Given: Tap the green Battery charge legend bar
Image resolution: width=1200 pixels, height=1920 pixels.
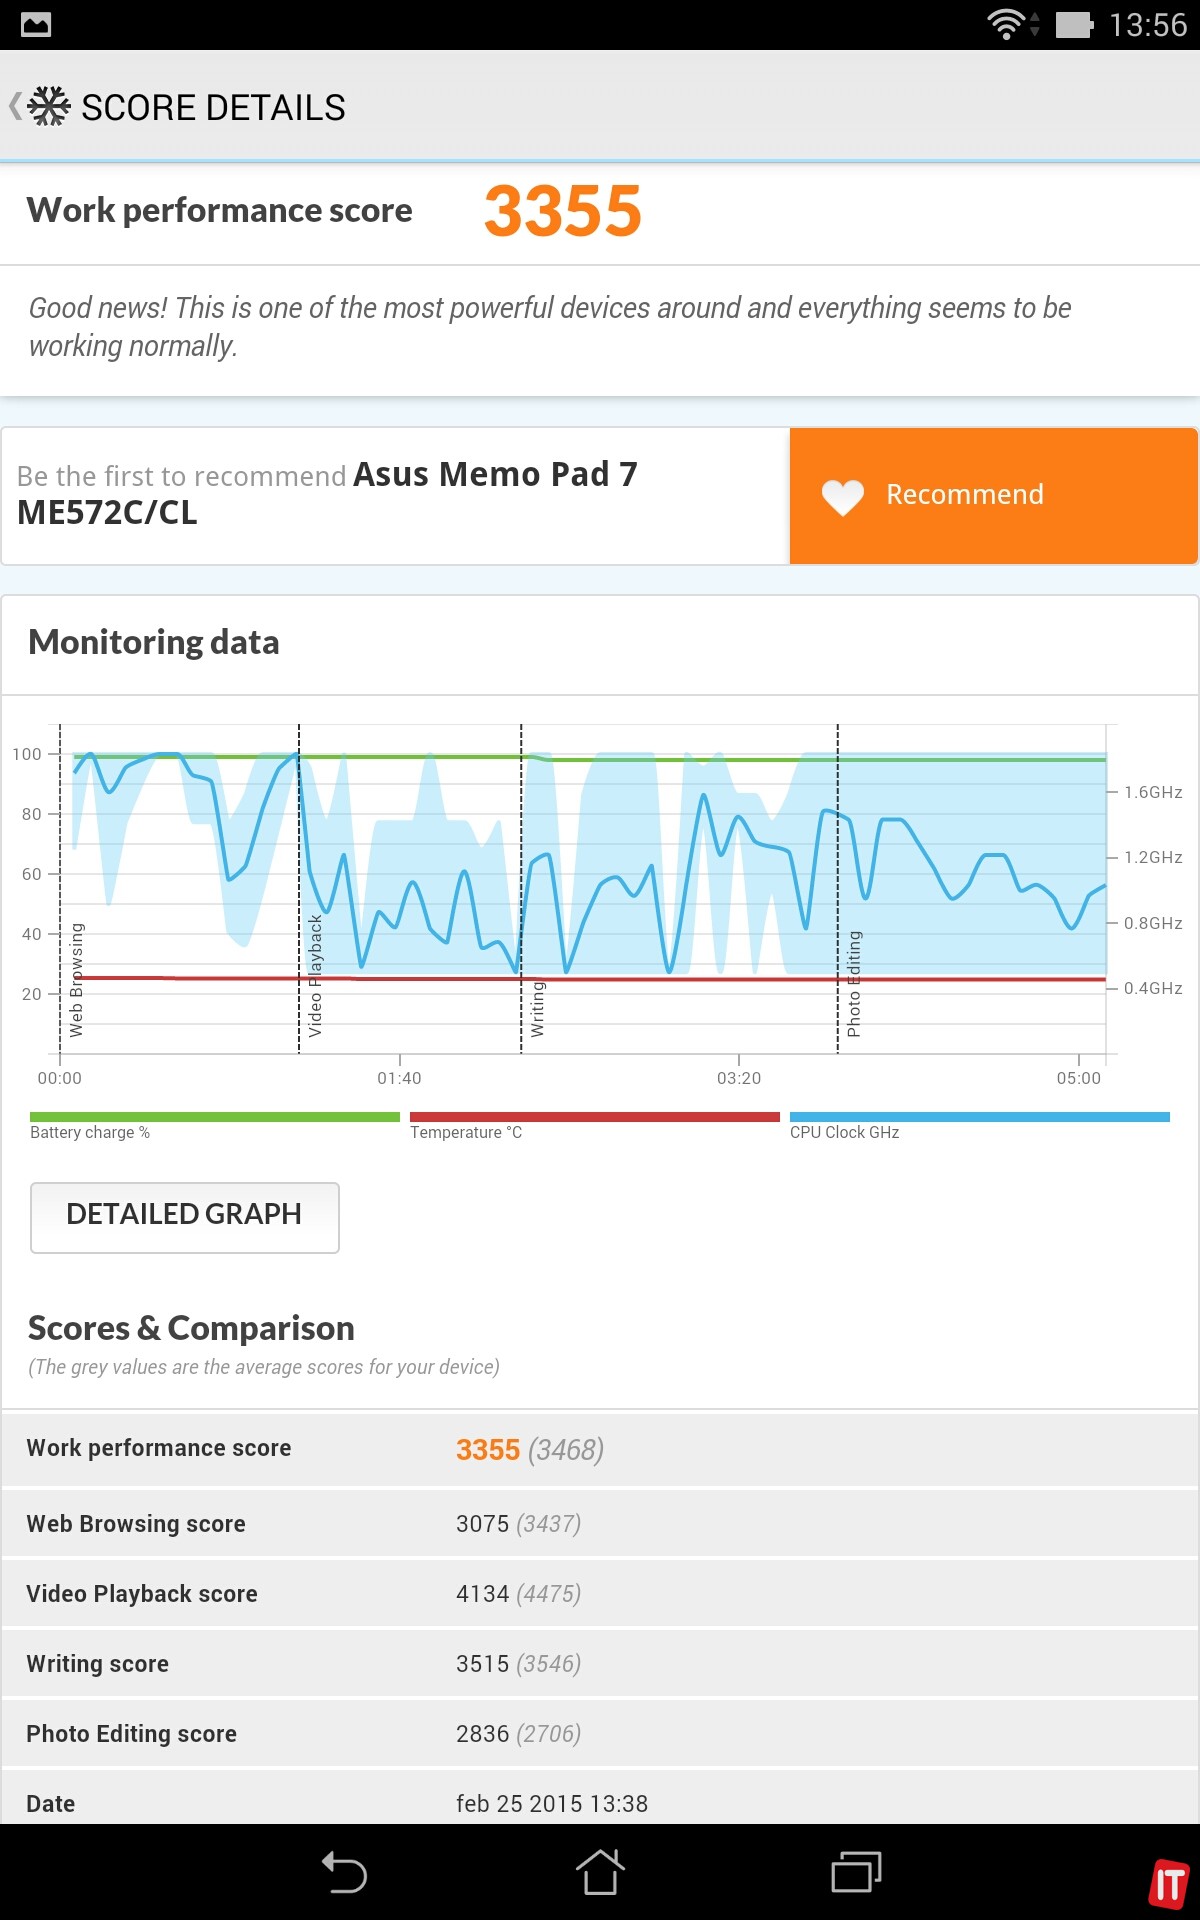Looking at the screenshot, I should click(x=214, y=1117).
